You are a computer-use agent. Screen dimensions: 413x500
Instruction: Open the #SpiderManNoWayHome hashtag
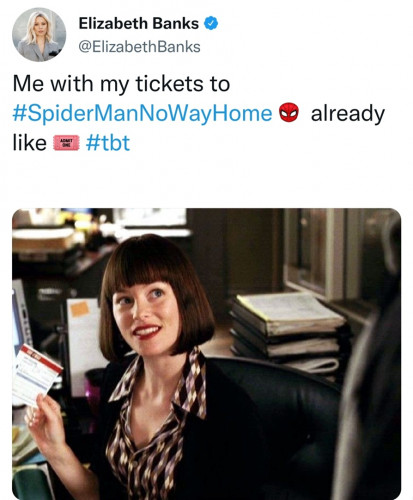pos(142,113)
